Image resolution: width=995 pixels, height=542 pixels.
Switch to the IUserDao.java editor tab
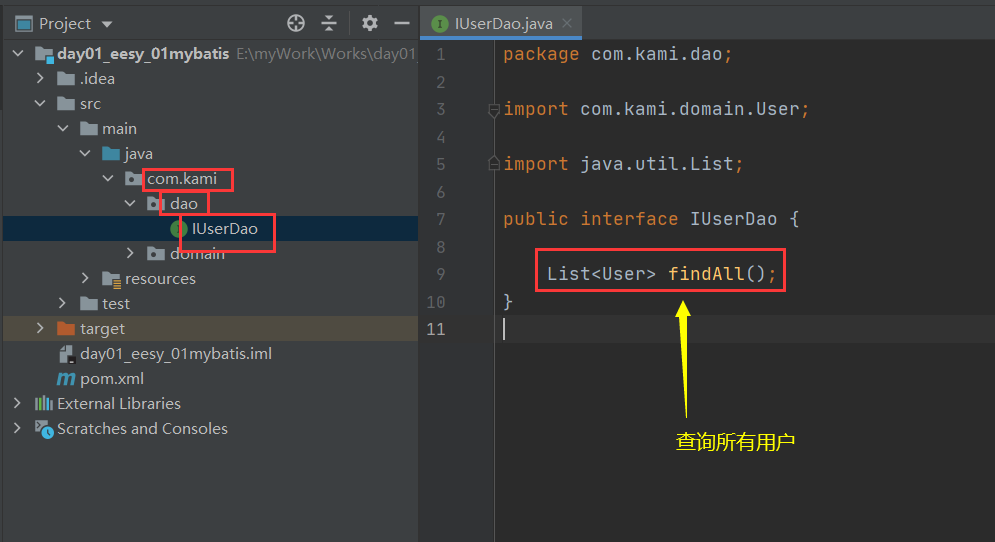click(x=503, y=23)
